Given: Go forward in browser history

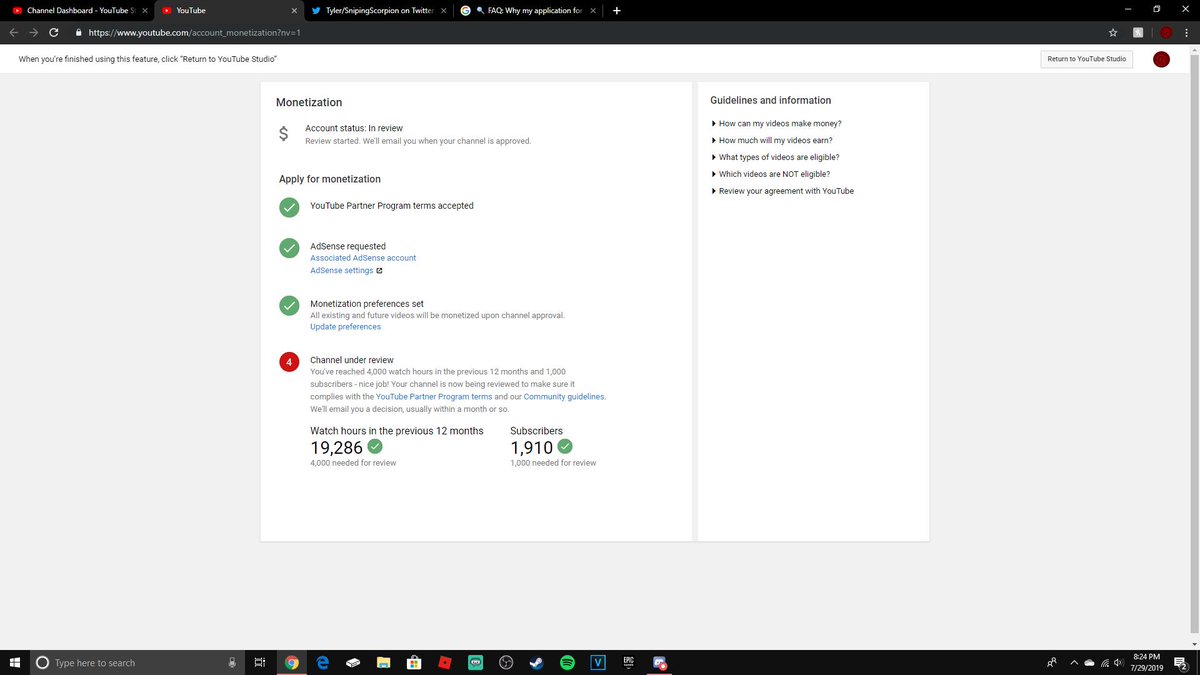Looking at the screenshot, I should [x=33, y=32].
